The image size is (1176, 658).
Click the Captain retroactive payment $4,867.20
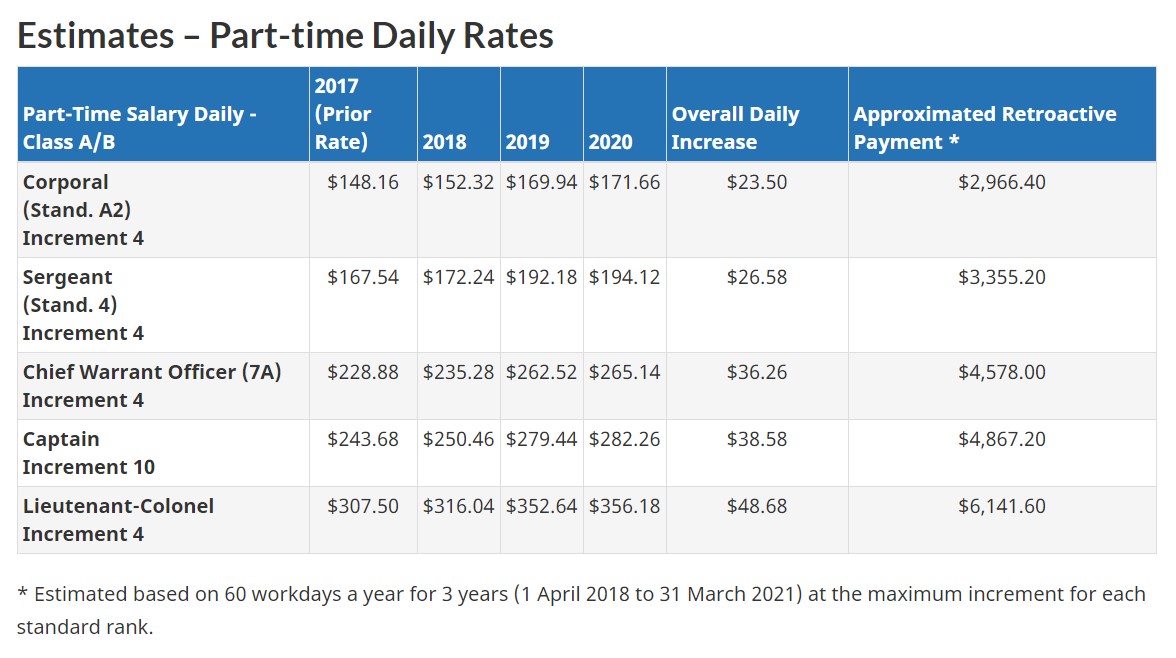click(1002, 439)
